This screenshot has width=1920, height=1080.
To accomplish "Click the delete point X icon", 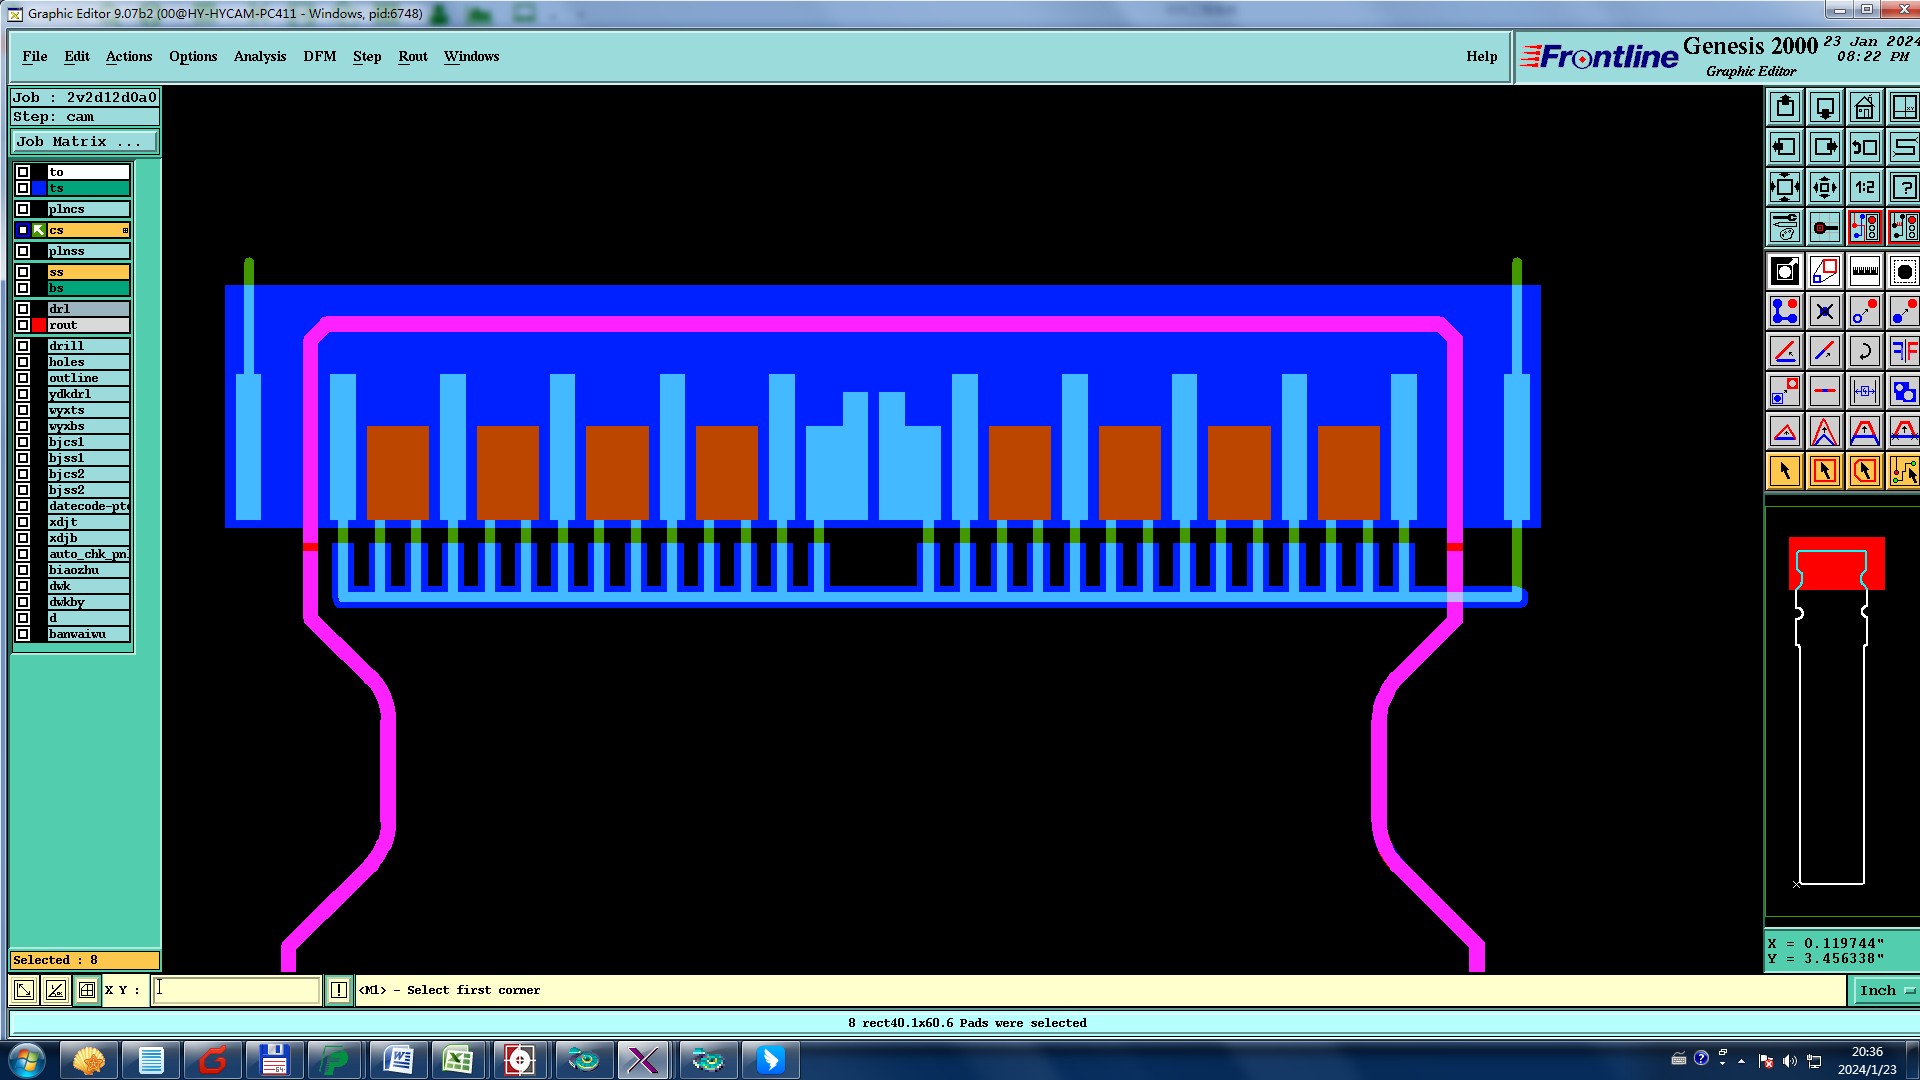I will click(1824, 311).
